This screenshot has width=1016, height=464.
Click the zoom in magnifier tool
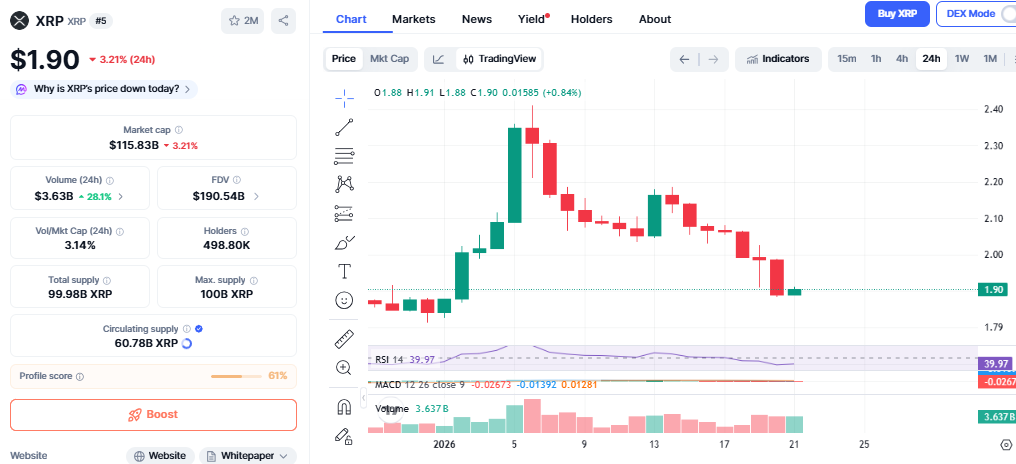coord(345,368)
